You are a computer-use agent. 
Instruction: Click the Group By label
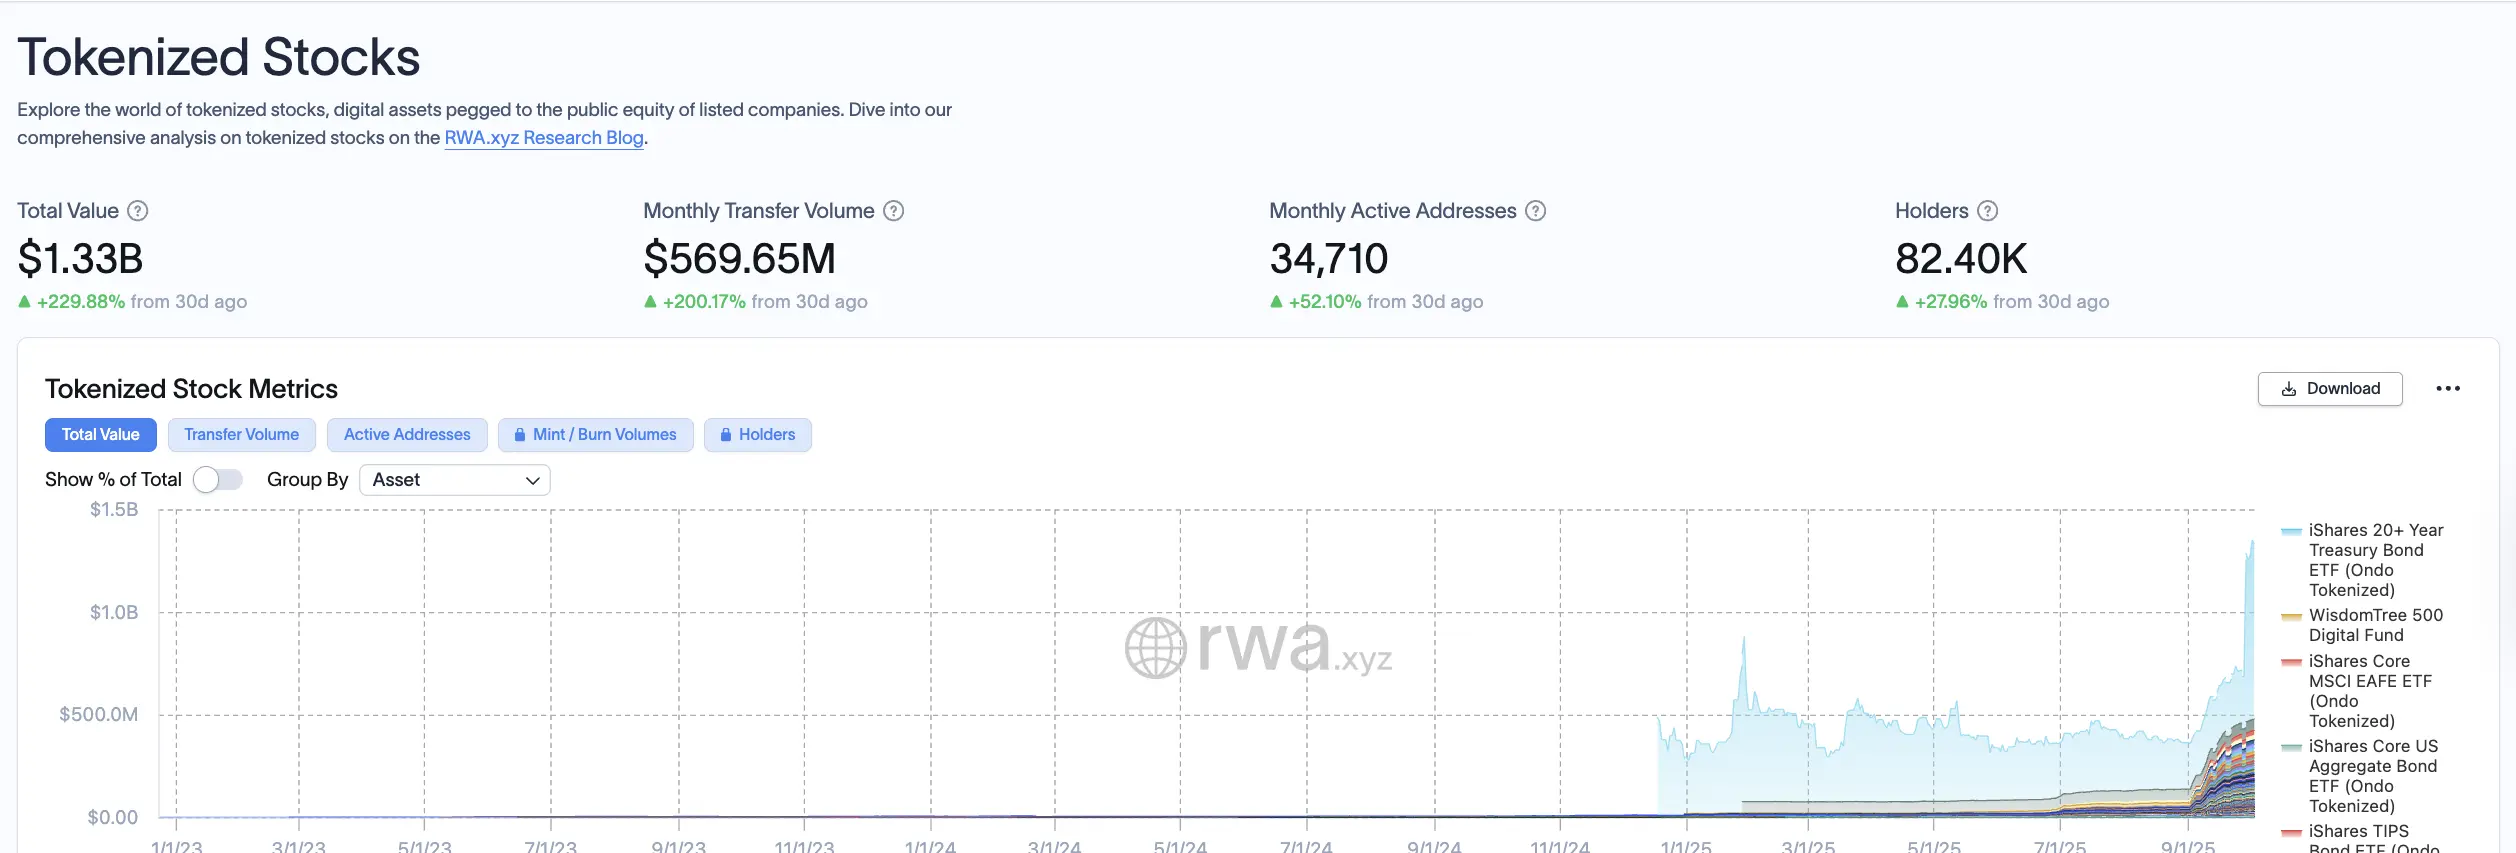(x=308, y=480)
